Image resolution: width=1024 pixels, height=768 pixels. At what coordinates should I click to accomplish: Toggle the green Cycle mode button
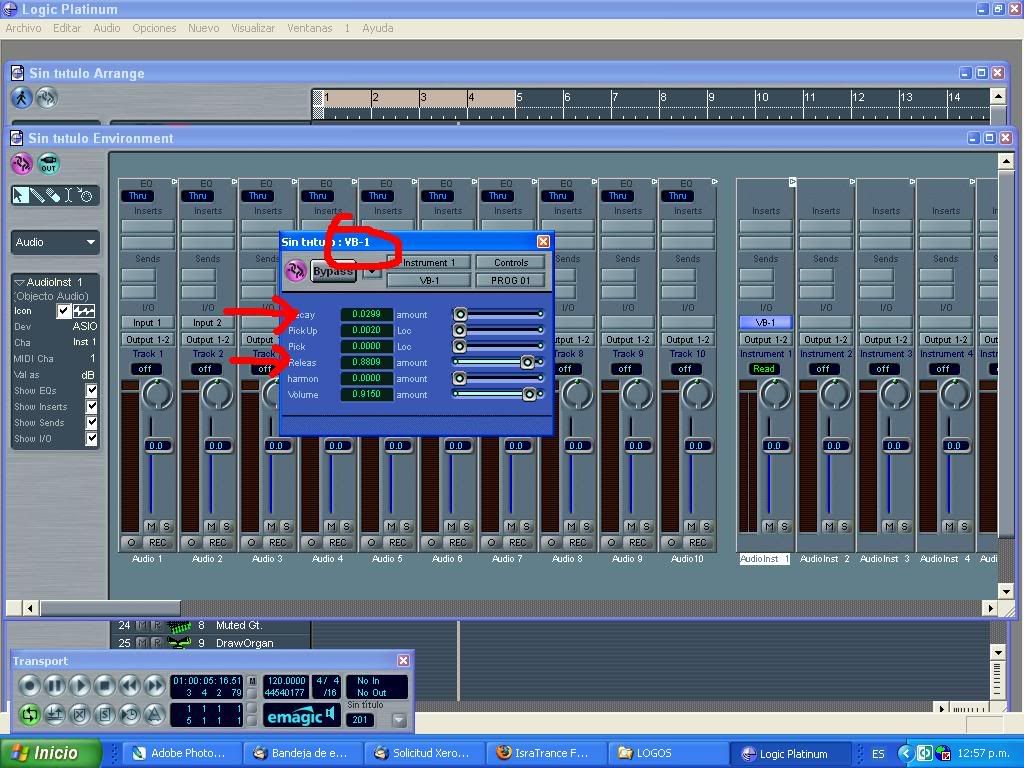(29, 714)
